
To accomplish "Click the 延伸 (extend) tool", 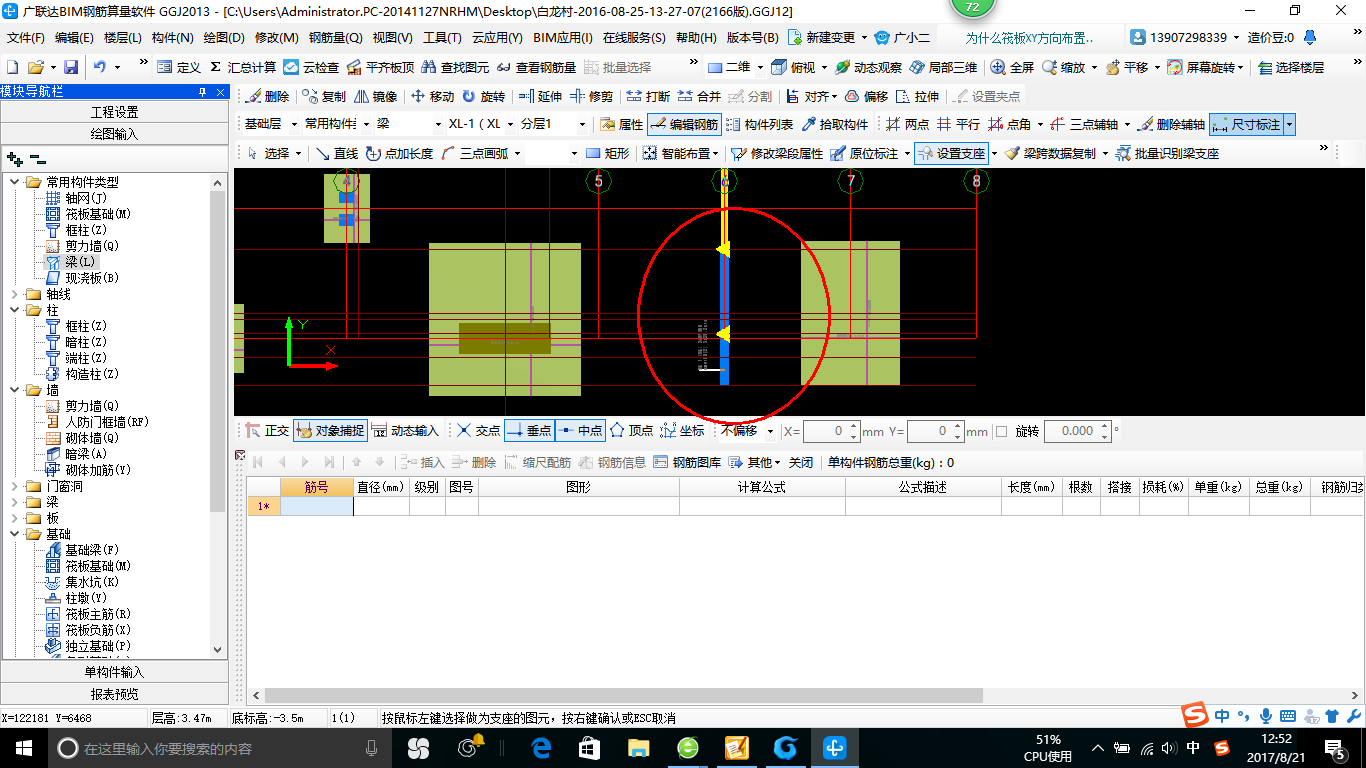I will (541, 97).
